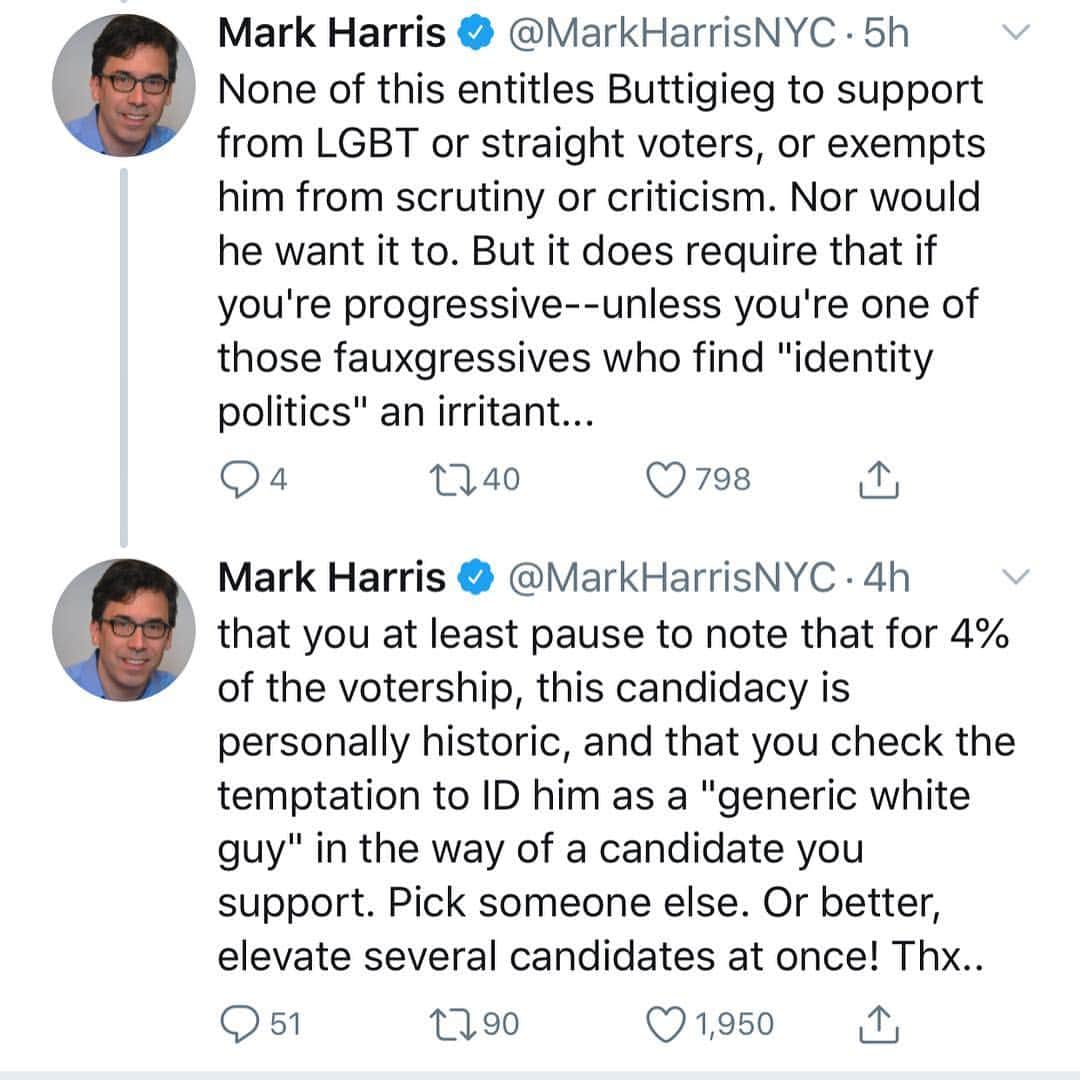Image resolution: width=1080 pixels, height=1080 pixels.
Task: Open the @MarkHarrisNYC handle on the 5h tweet
Action: [x=672, y=33]
